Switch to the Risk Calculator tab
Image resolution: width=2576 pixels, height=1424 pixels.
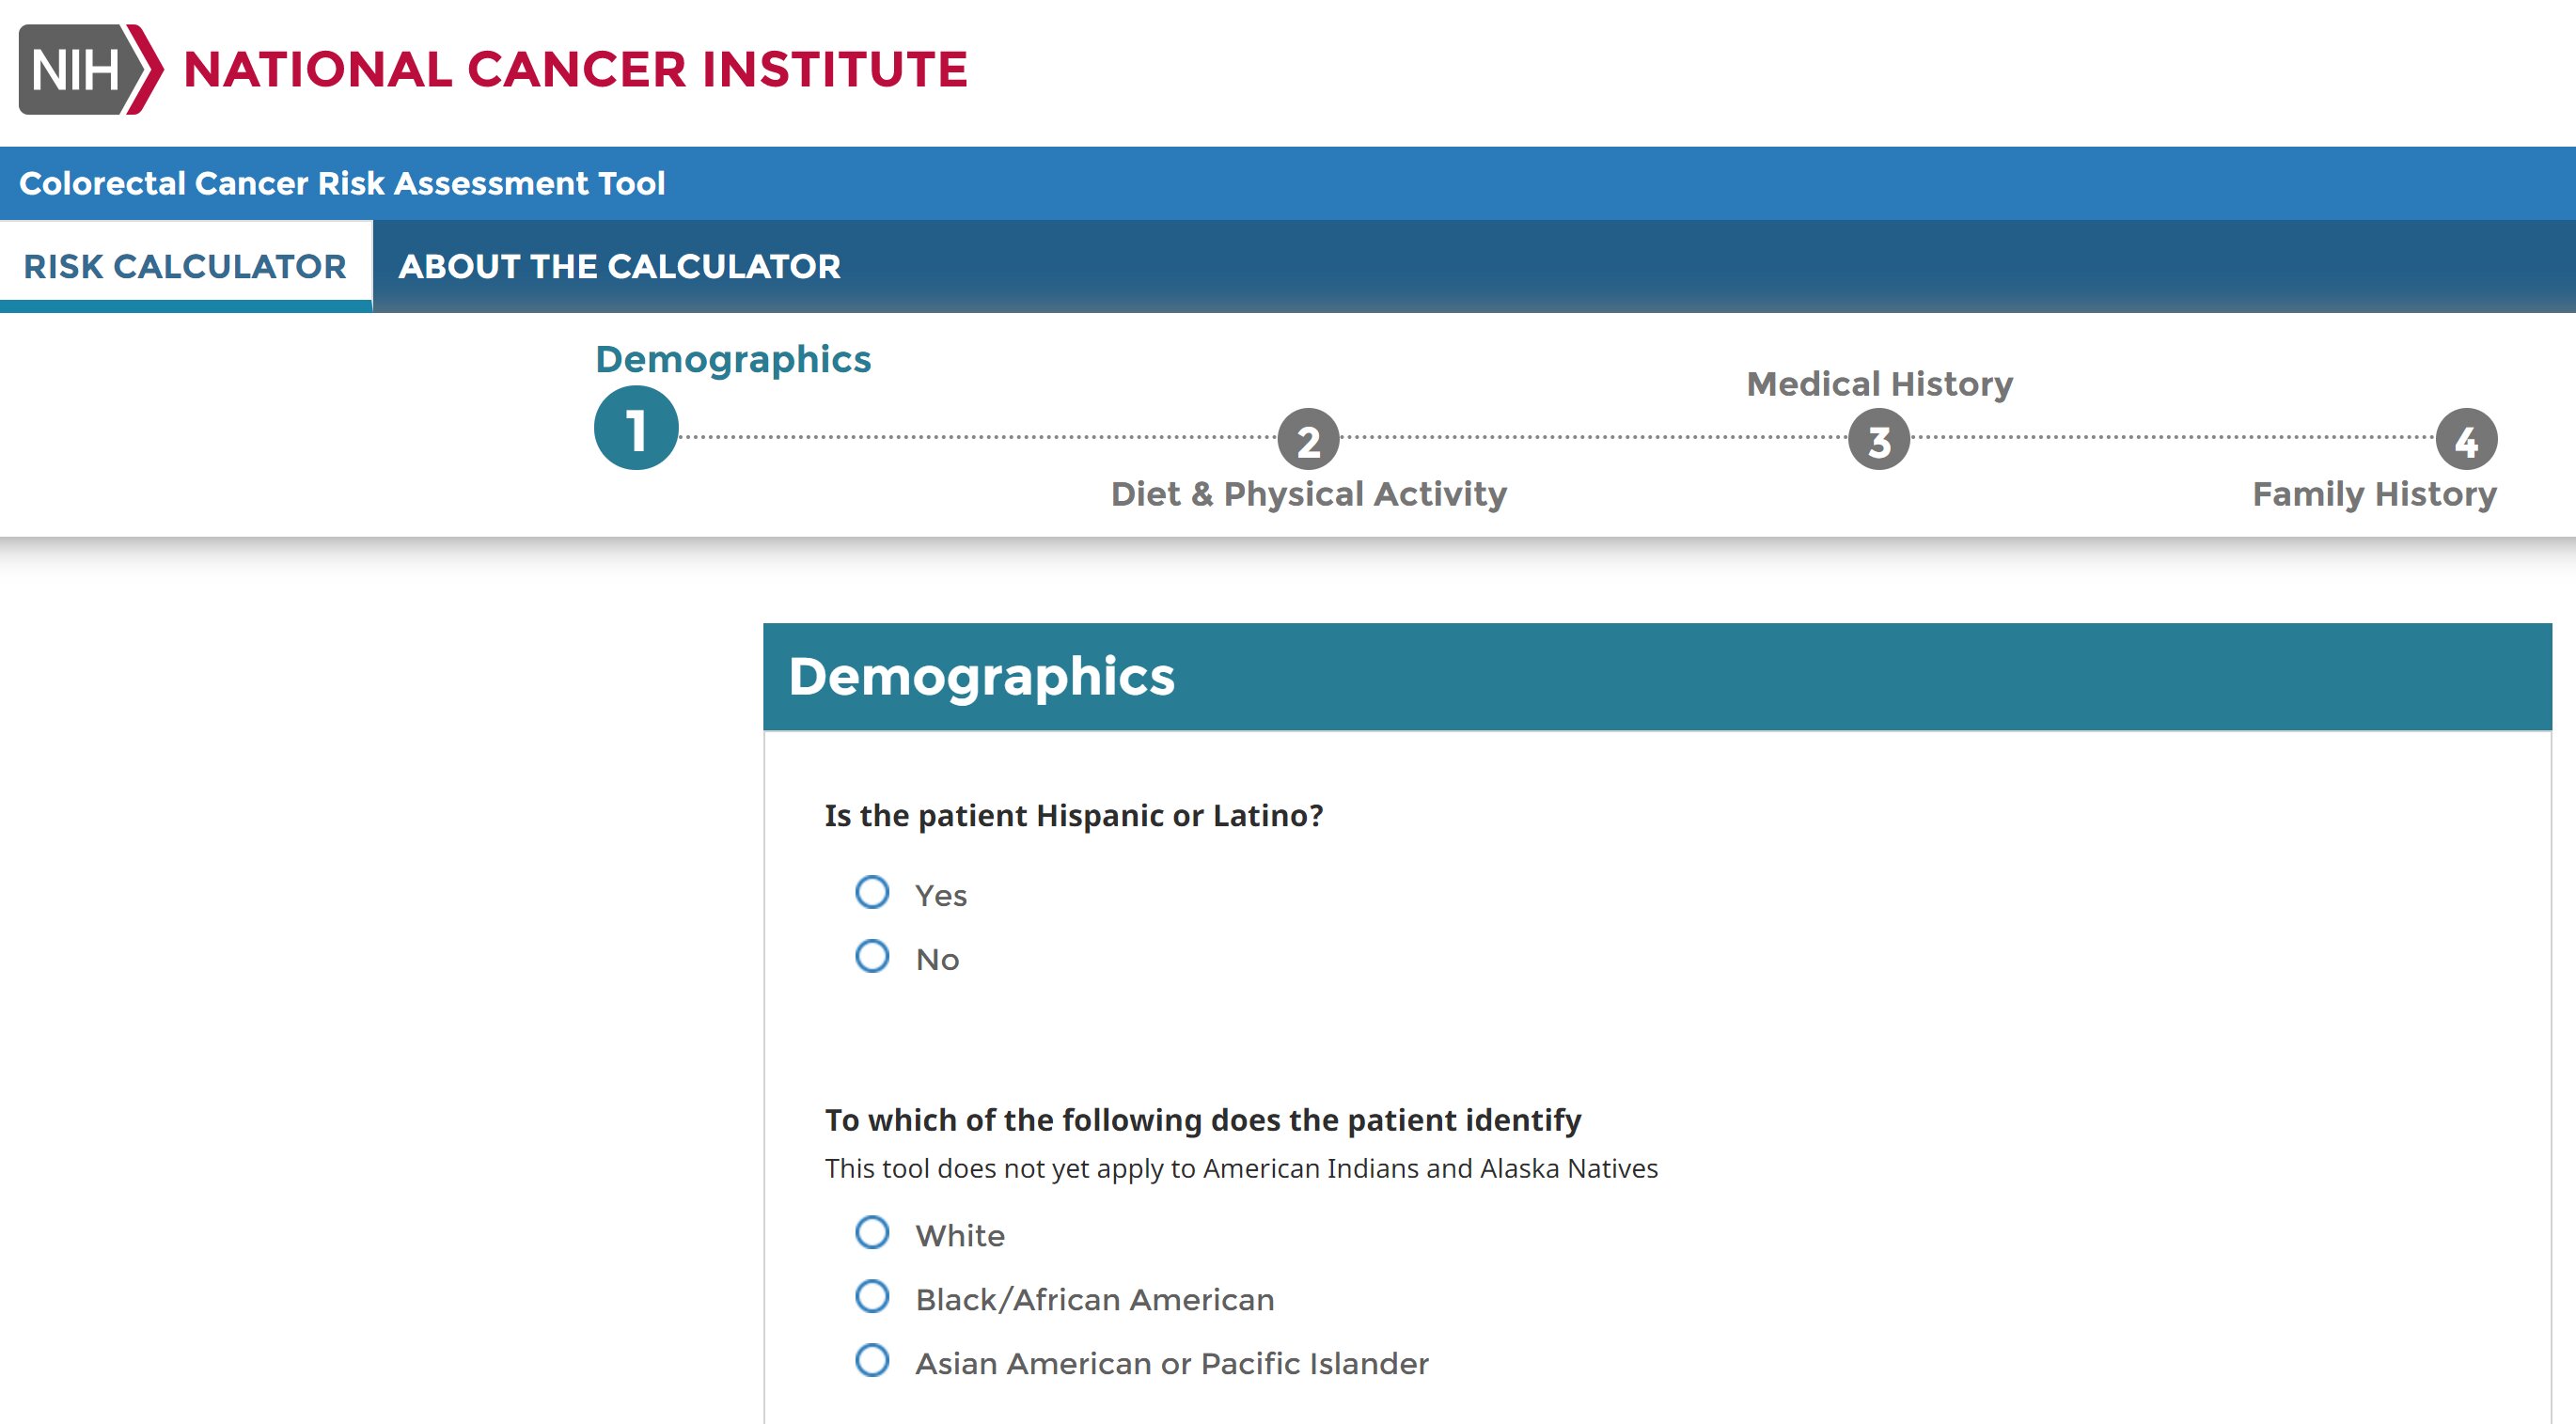(x=185, y=266)
